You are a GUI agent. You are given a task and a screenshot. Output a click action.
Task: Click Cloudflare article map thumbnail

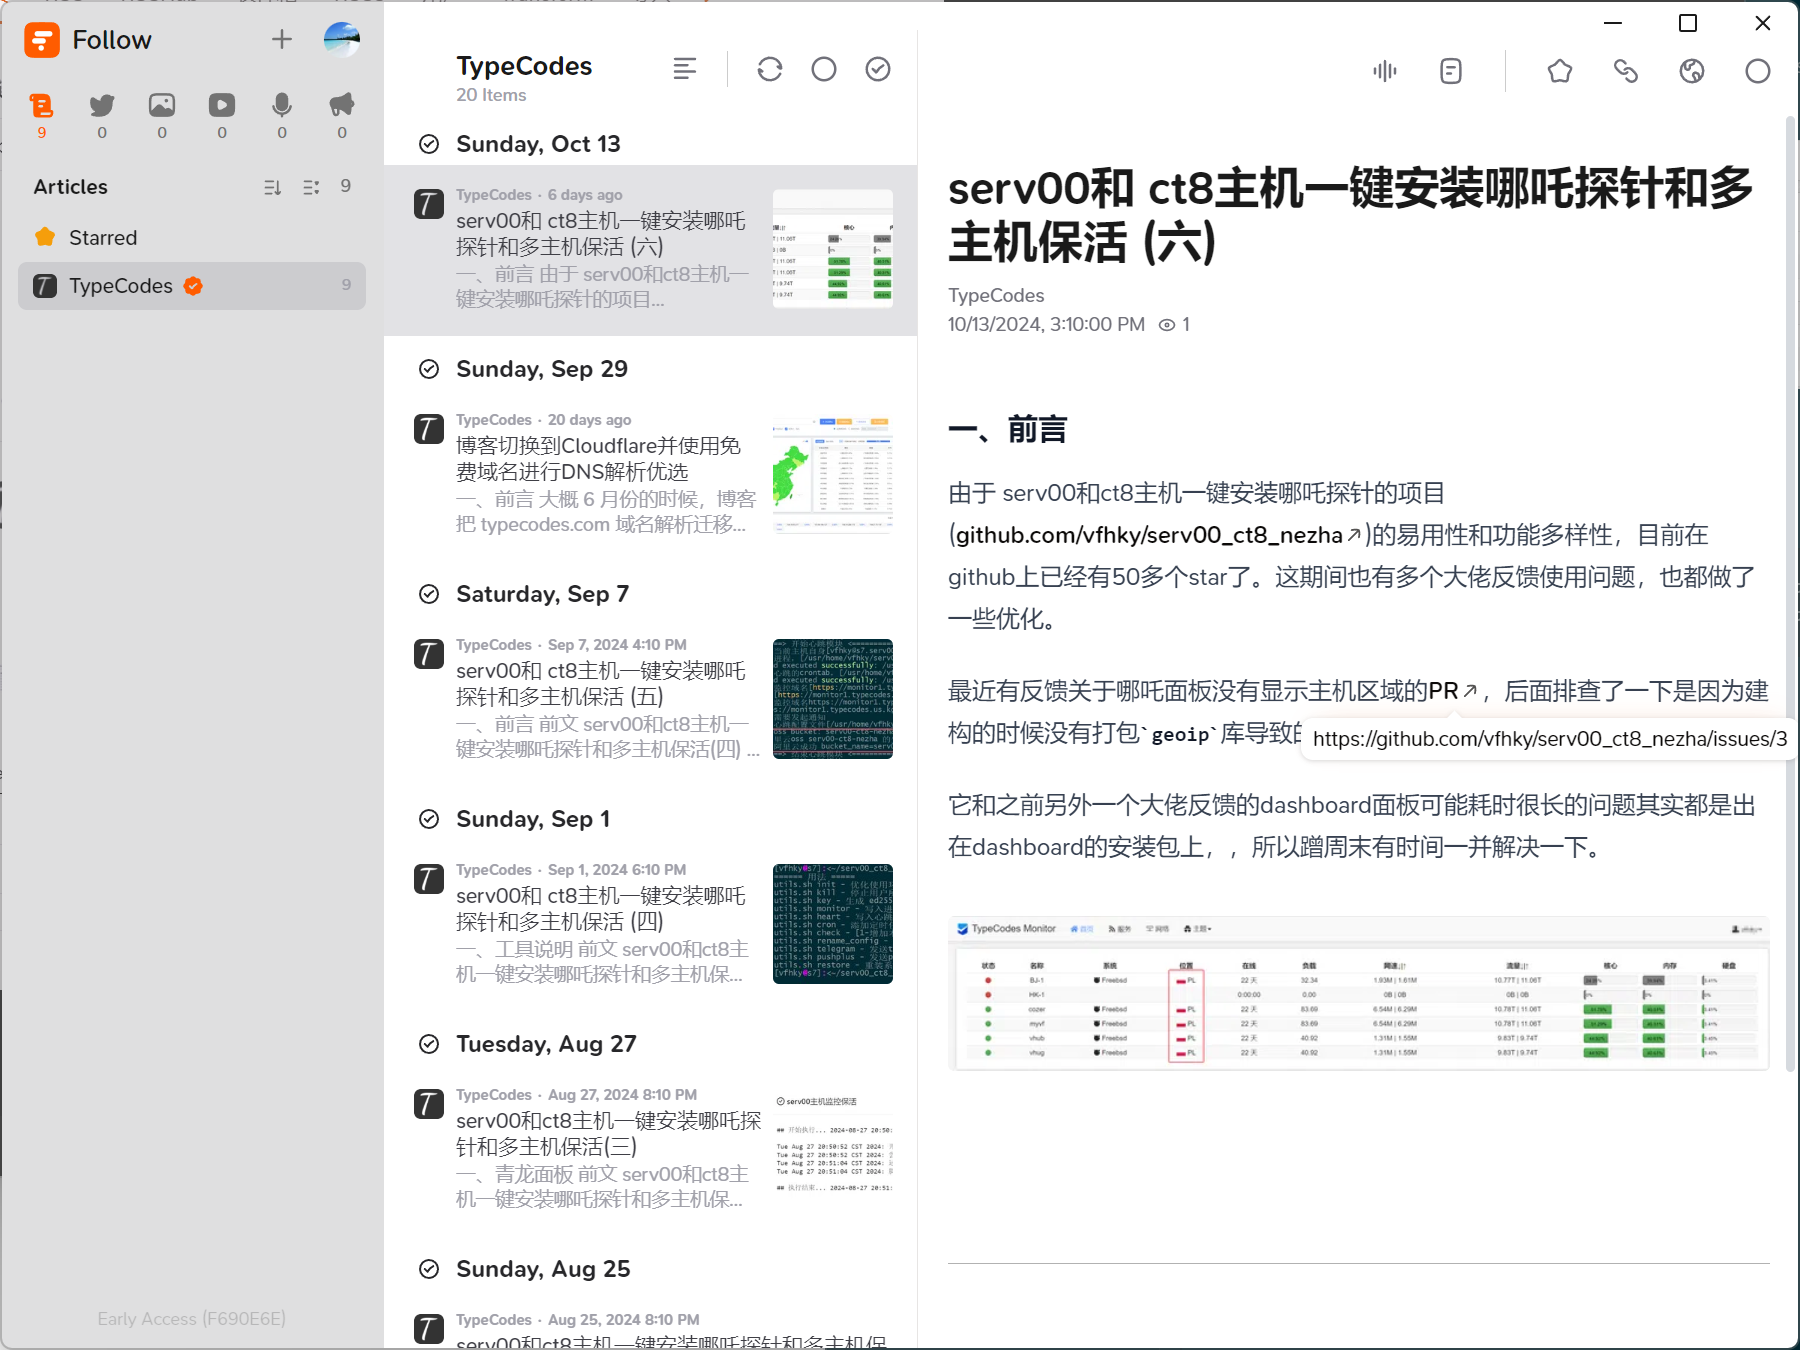[x=833, y=474]
